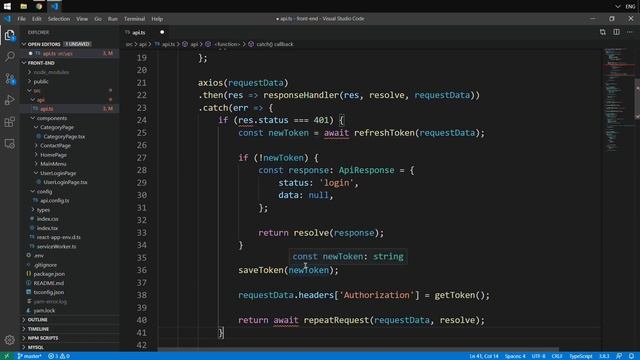
Task: Select the api.ts editor tab
Action: pos(139,32)
